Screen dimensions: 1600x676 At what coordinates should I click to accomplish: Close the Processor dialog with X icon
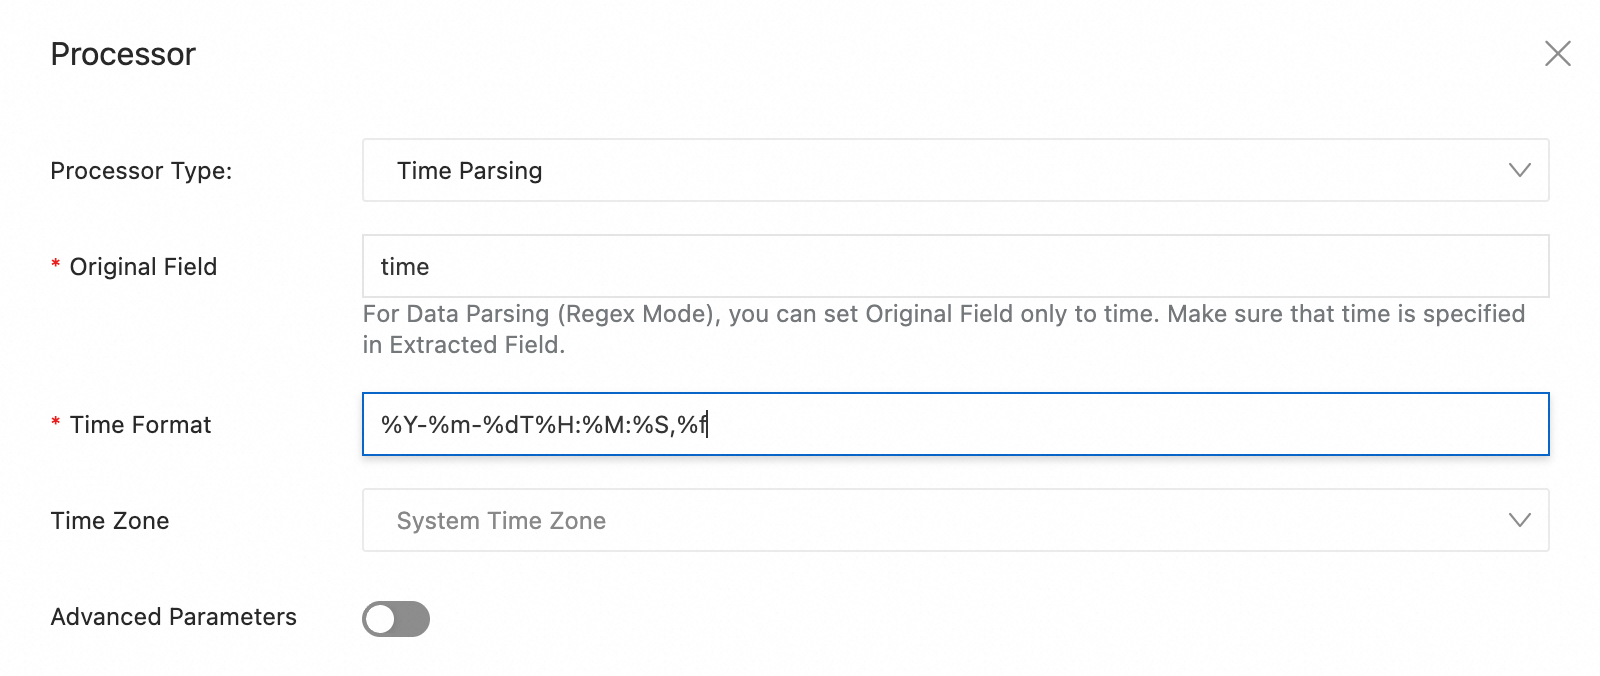1557,53
